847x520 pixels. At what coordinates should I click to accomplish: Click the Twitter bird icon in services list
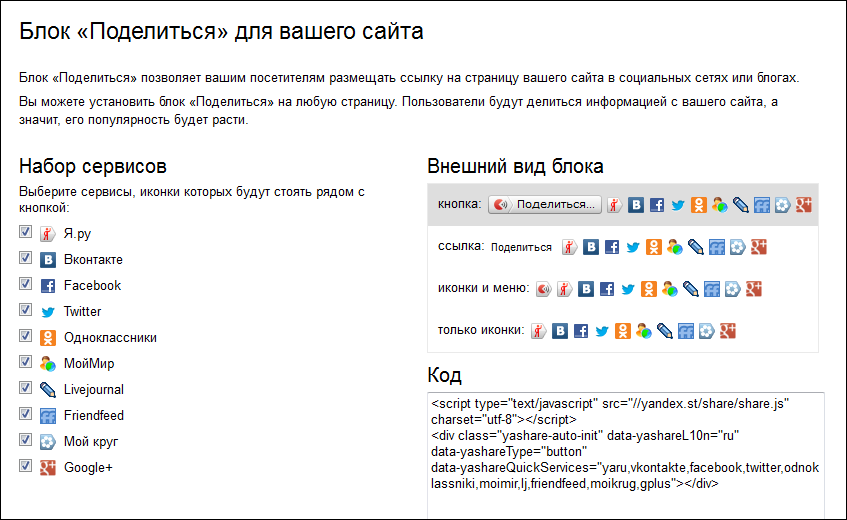coord(48,312)
